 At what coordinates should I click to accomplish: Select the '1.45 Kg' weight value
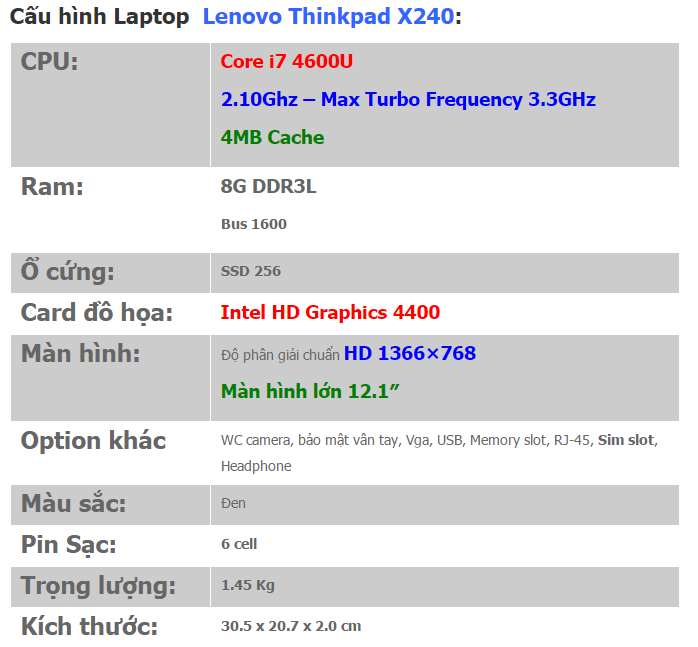[247, 585]
